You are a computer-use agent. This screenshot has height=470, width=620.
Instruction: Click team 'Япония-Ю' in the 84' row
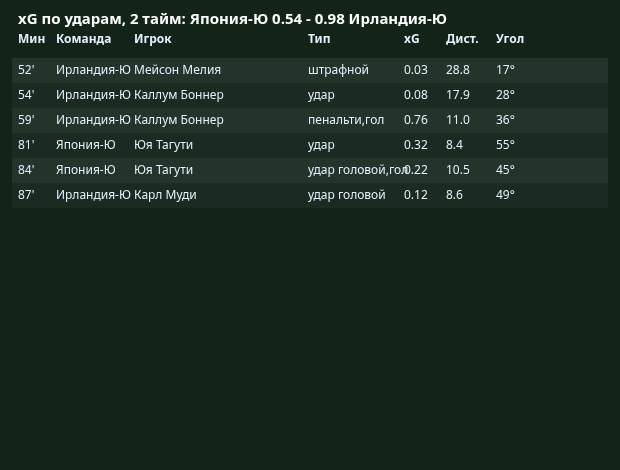[x=86, y=170]
